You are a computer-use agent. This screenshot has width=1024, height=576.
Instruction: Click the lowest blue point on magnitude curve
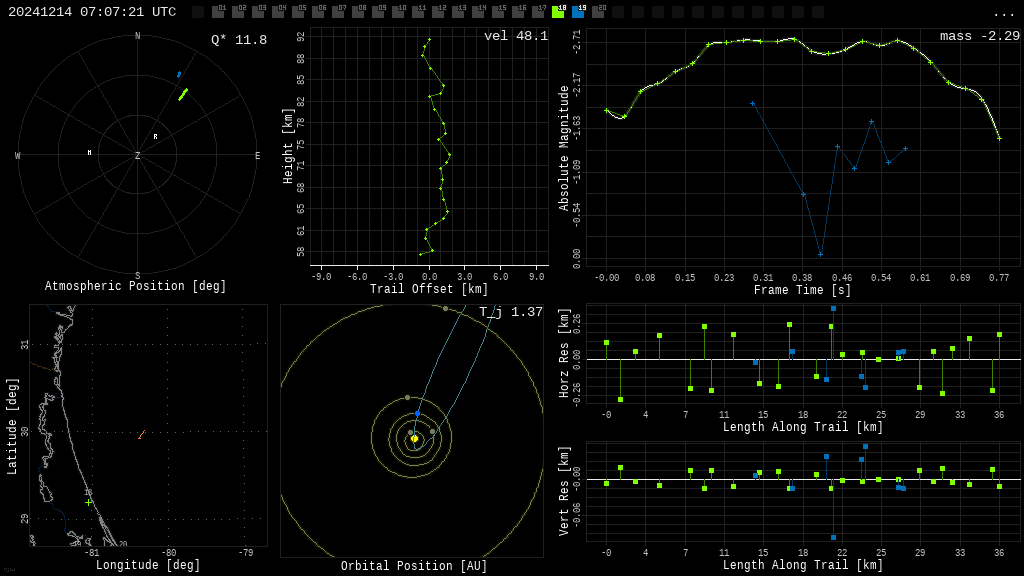tap(820, 254)
